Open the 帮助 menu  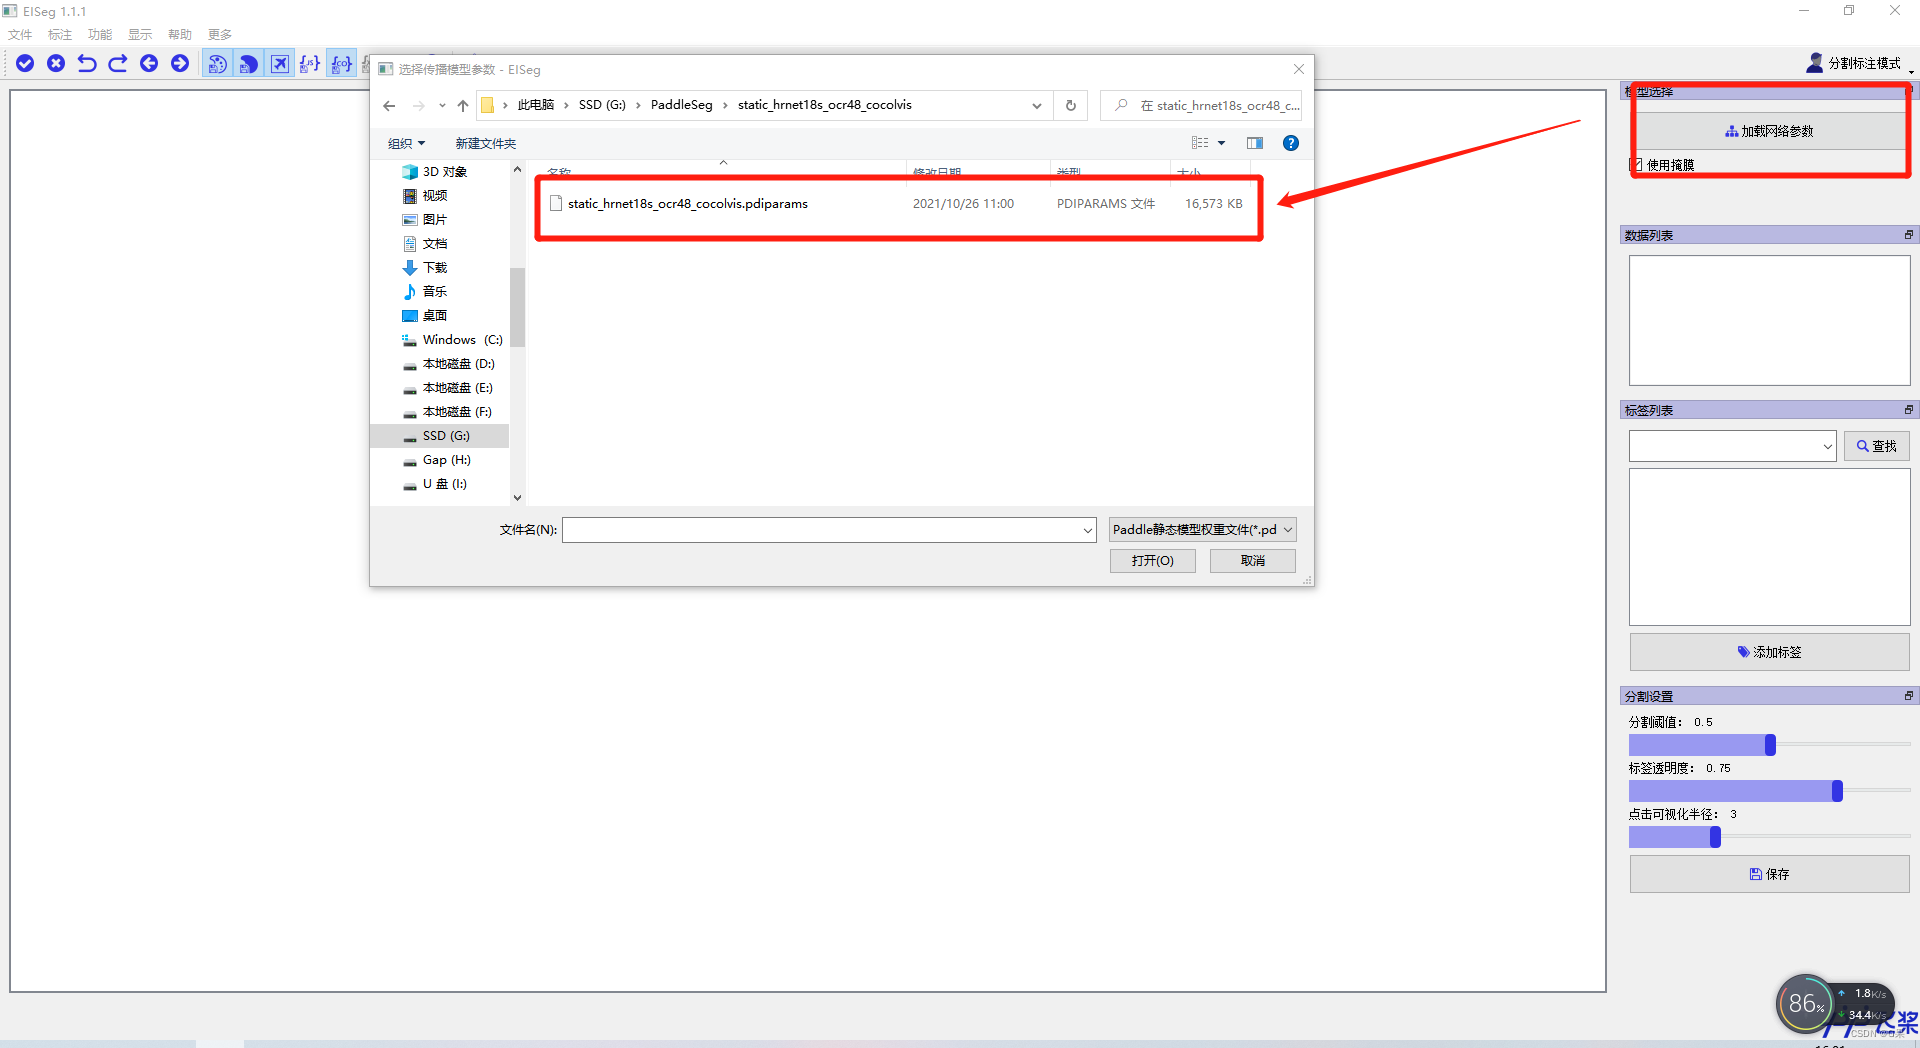[x=180, y=35]
